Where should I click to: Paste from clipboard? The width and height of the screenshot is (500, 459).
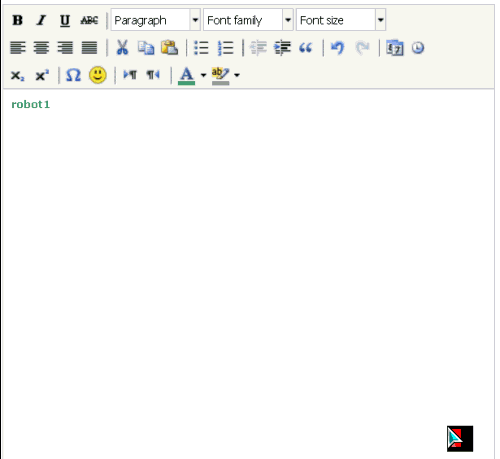pos(169,48)
